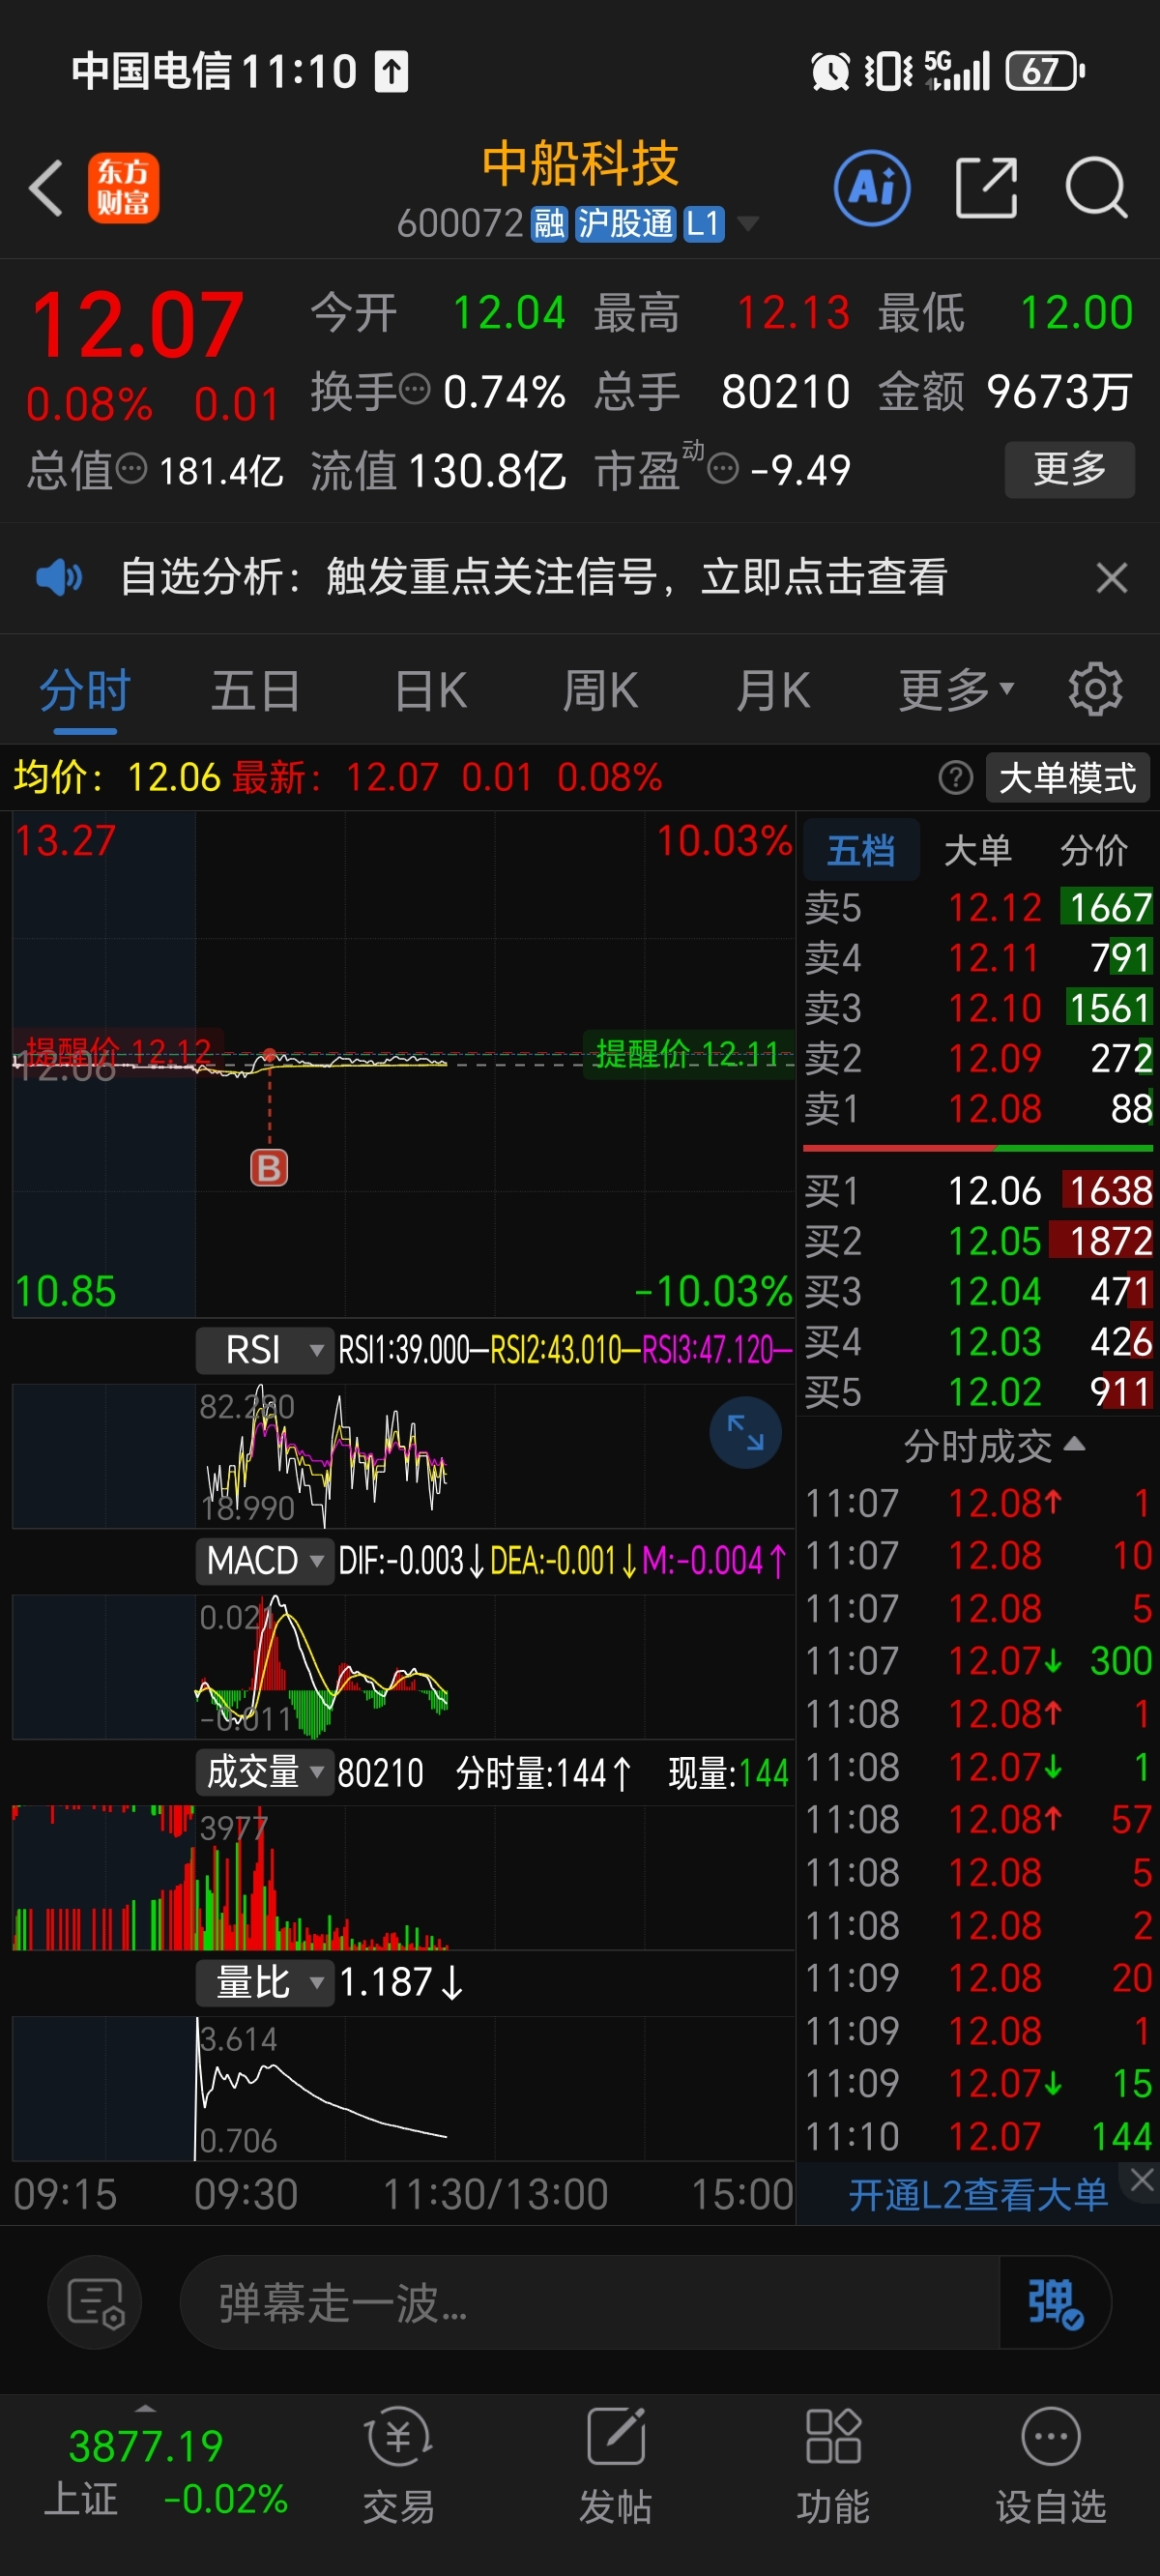
Task: Switch to 周K chart tab
Action: pos(599,689)
